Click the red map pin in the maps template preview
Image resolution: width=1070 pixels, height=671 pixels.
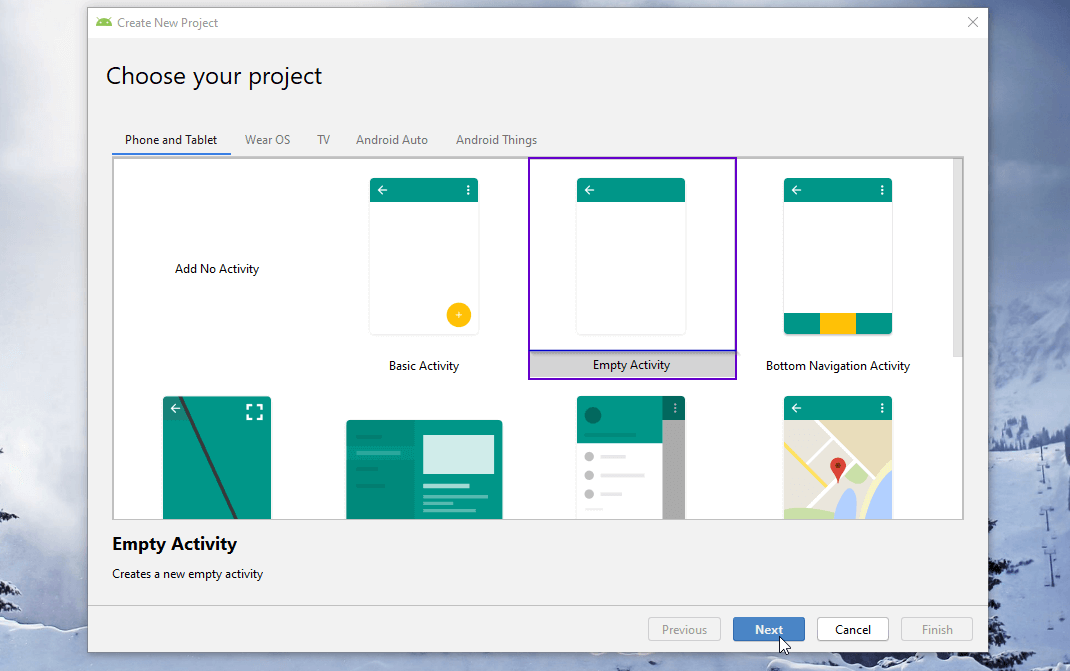point(838,465)
